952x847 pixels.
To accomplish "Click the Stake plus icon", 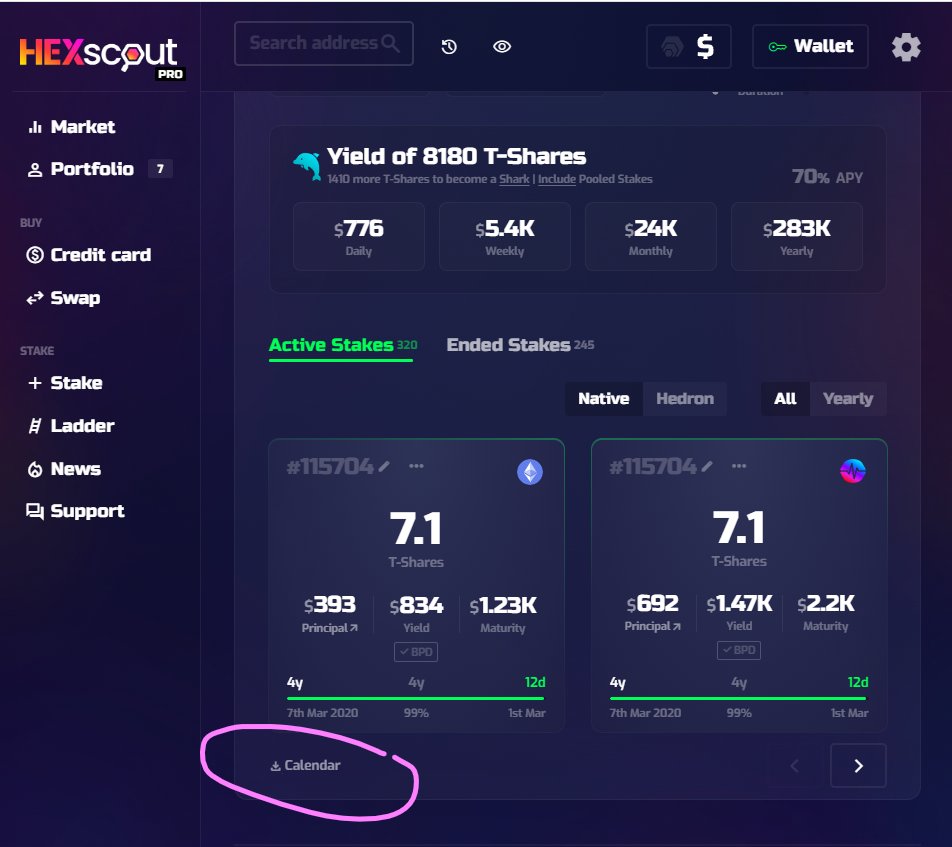I will [35, 383].
